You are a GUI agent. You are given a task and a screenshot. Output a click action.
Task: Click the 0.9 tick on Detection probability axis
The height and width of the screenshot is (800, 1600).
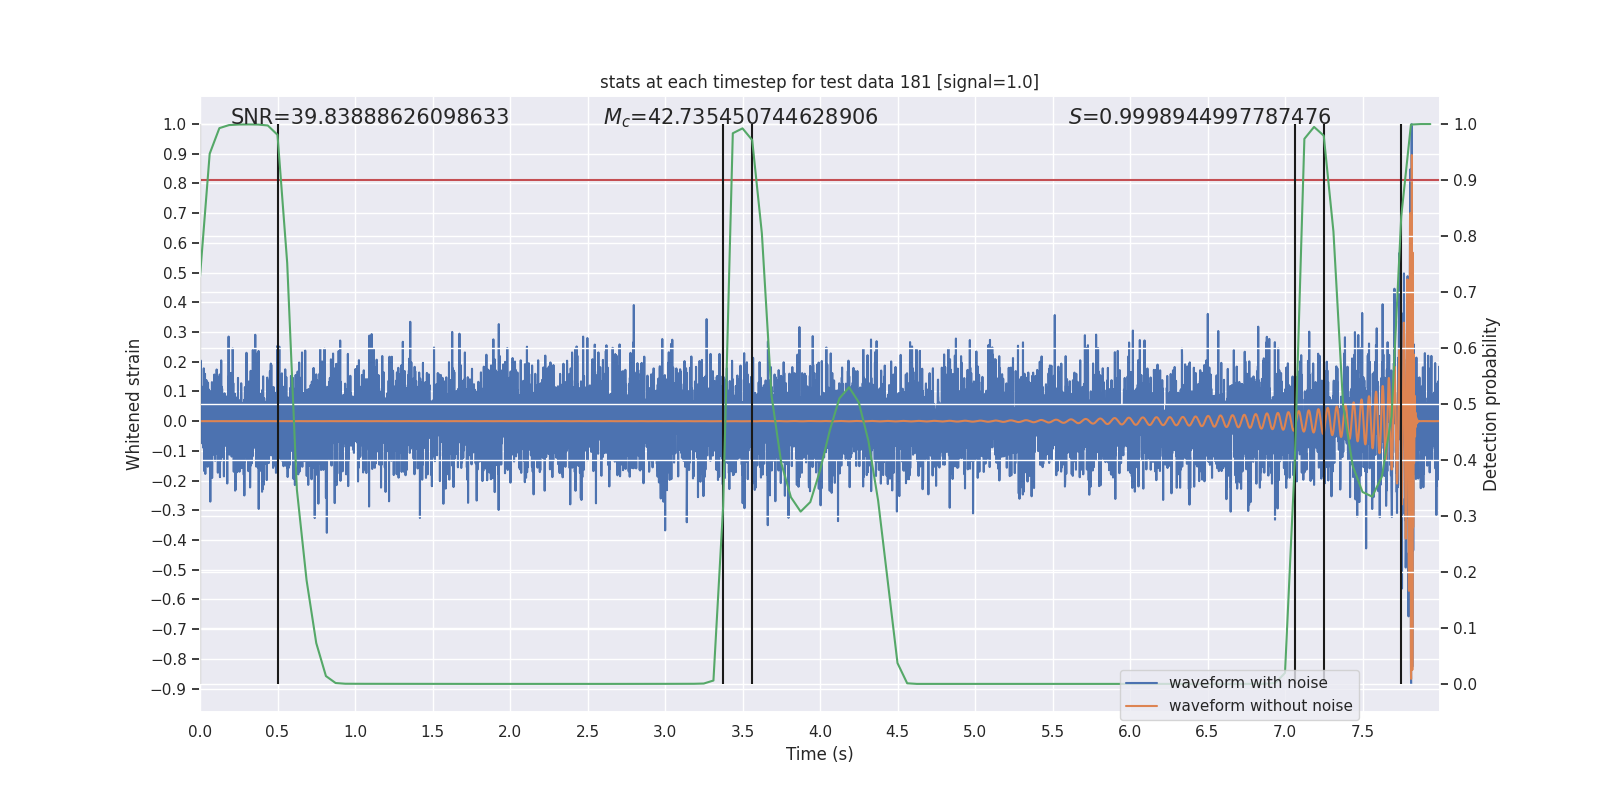[x=1465, y=180]
